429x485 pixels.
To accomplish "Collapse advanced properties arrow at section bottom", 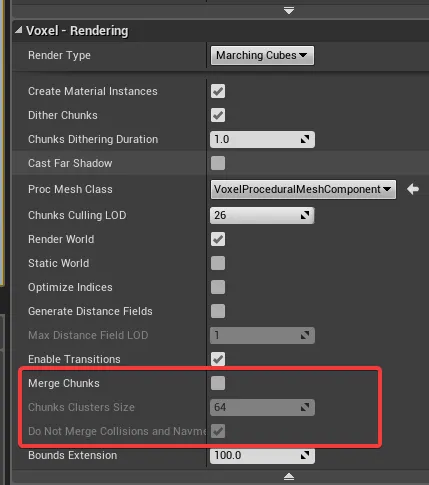I will pyautogui.click(x=289, y=477).
